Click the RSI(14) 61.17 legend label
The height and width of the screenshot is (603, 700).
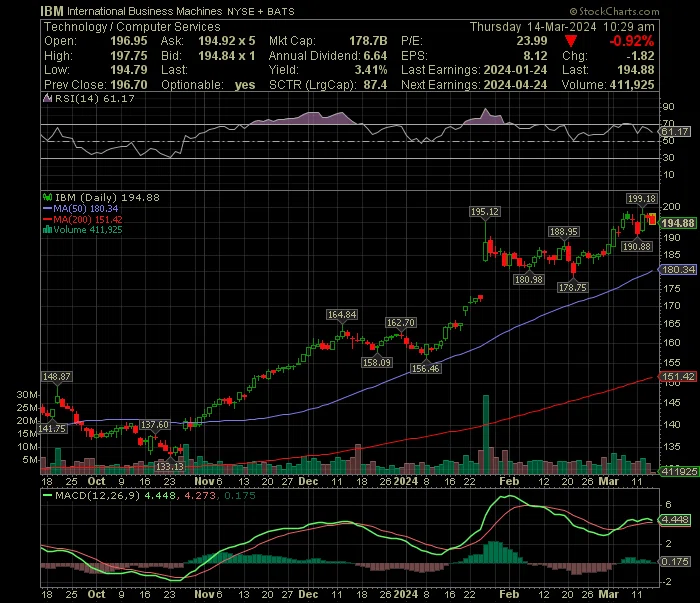(95, 98)
